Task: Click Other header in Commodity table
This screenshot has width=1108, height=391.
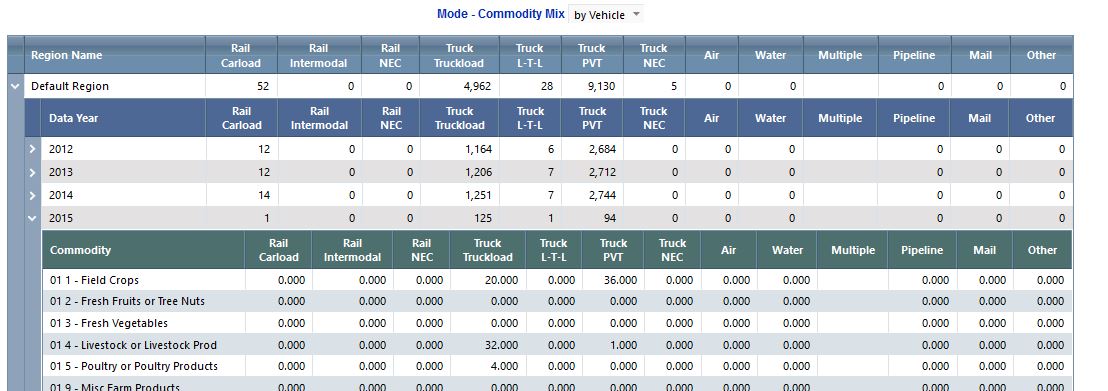Action: tap(1042, 250)
